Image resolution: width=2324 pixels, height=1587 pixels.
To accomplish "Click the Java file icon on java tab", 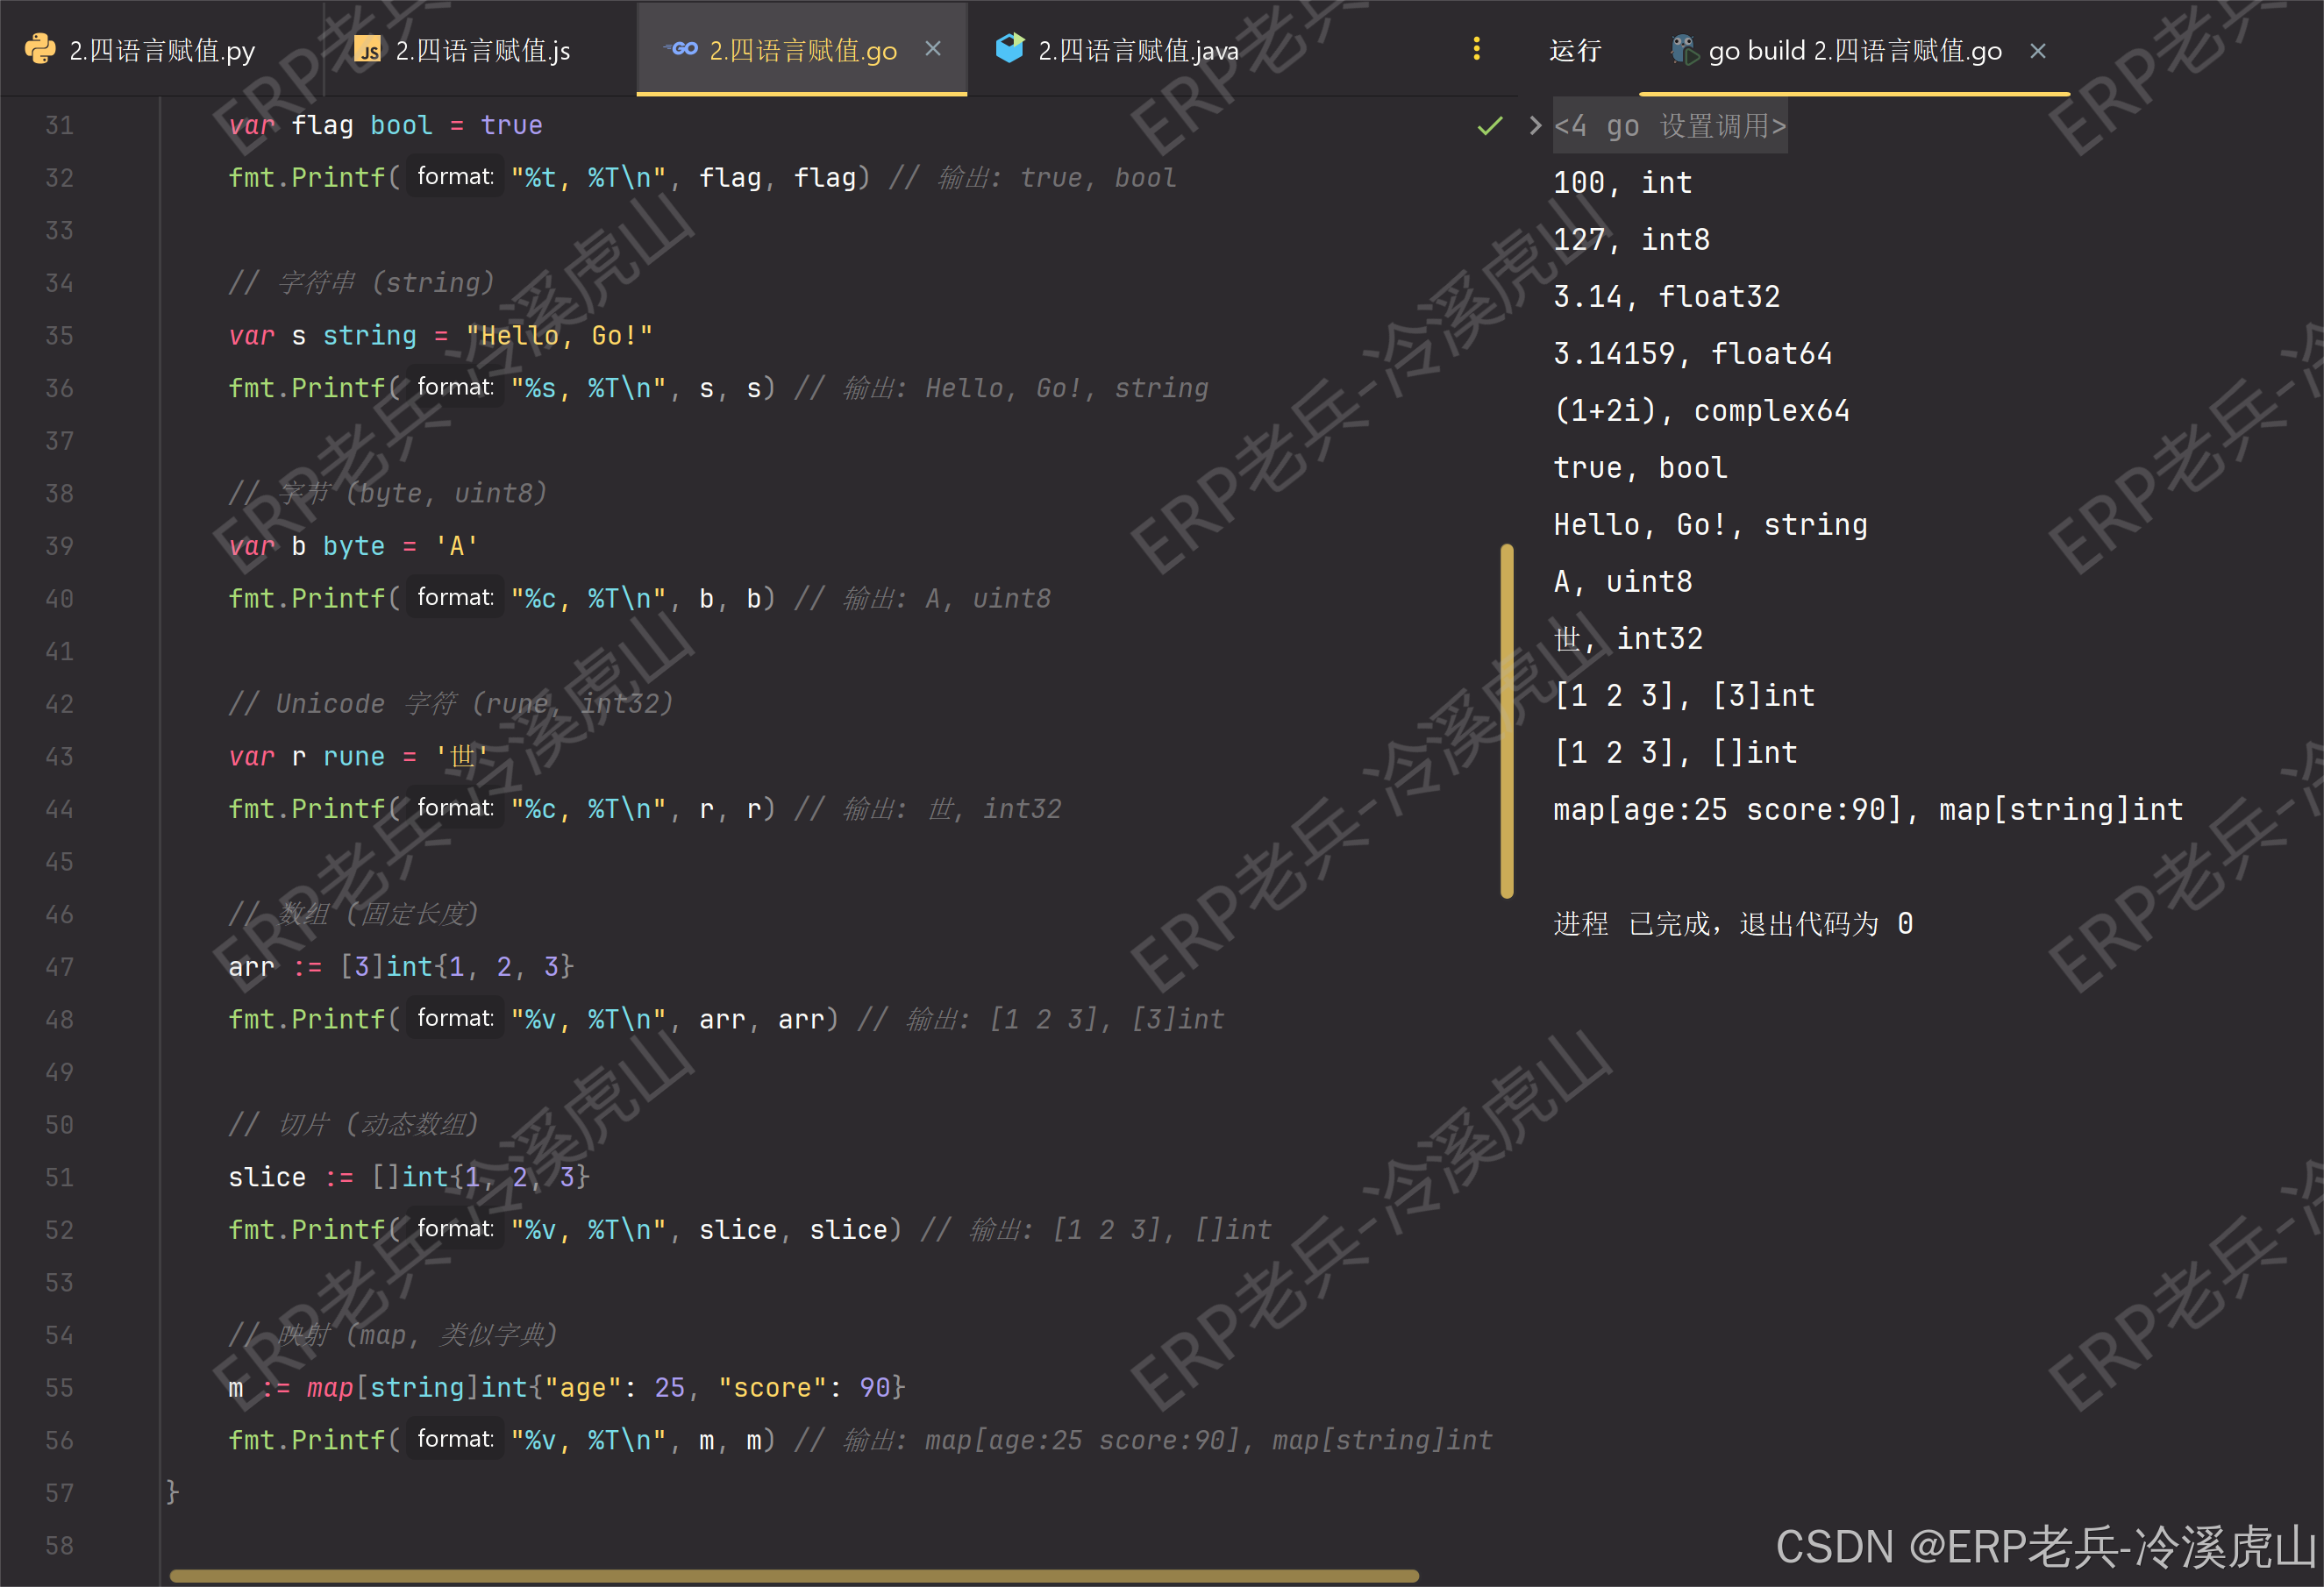I will click(1009, 48).
